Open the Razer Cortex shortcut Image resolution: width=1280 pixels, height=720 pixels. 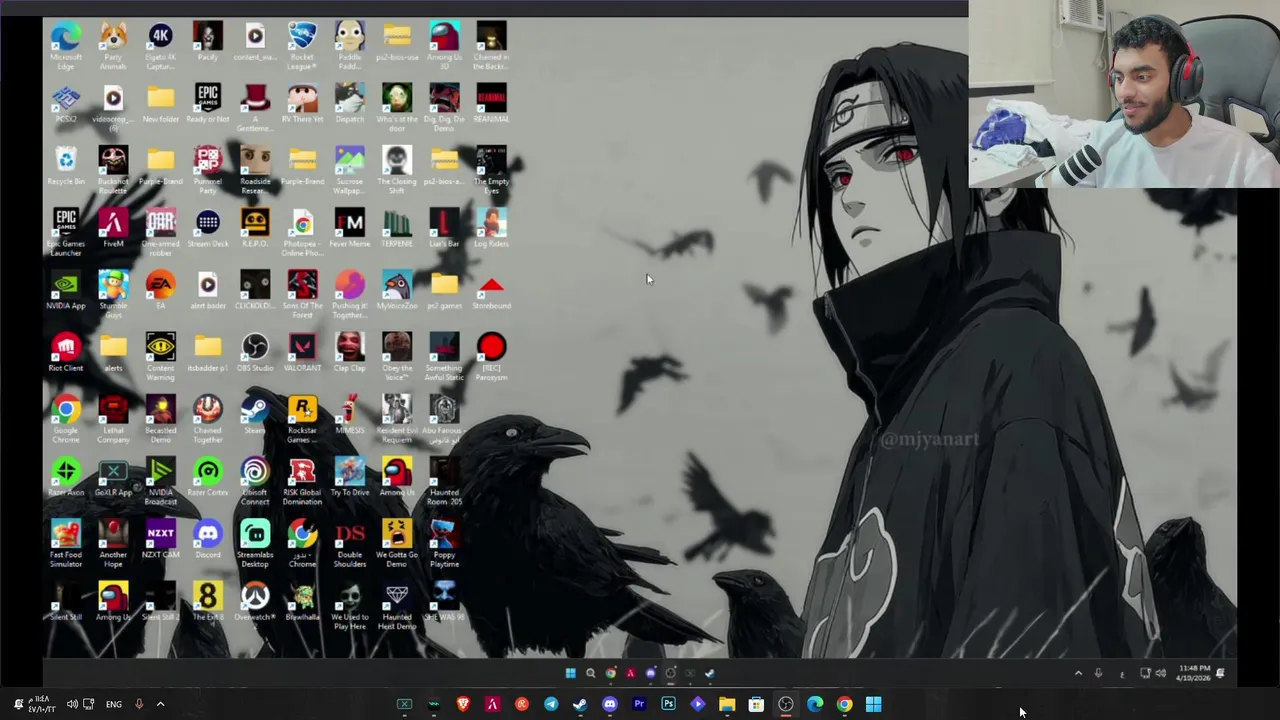(208, 476)
